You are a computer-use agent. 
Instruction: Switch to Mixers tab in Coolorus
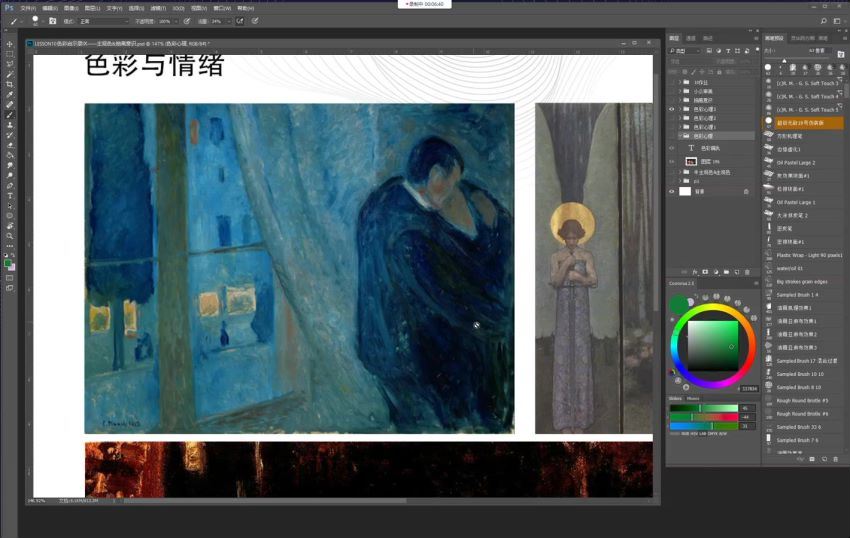click(x=693, y=399)
